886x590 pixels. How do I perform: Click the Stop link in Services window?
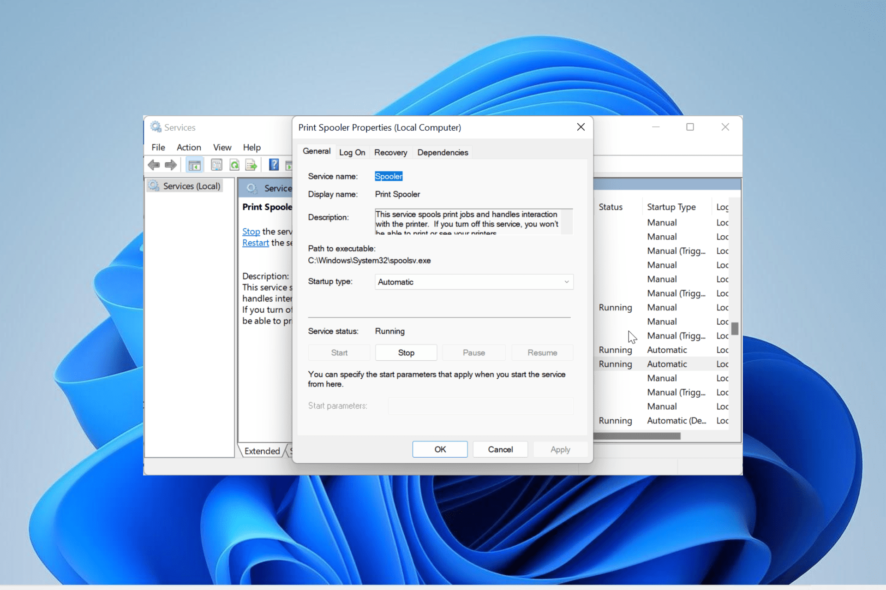point(251,232)
